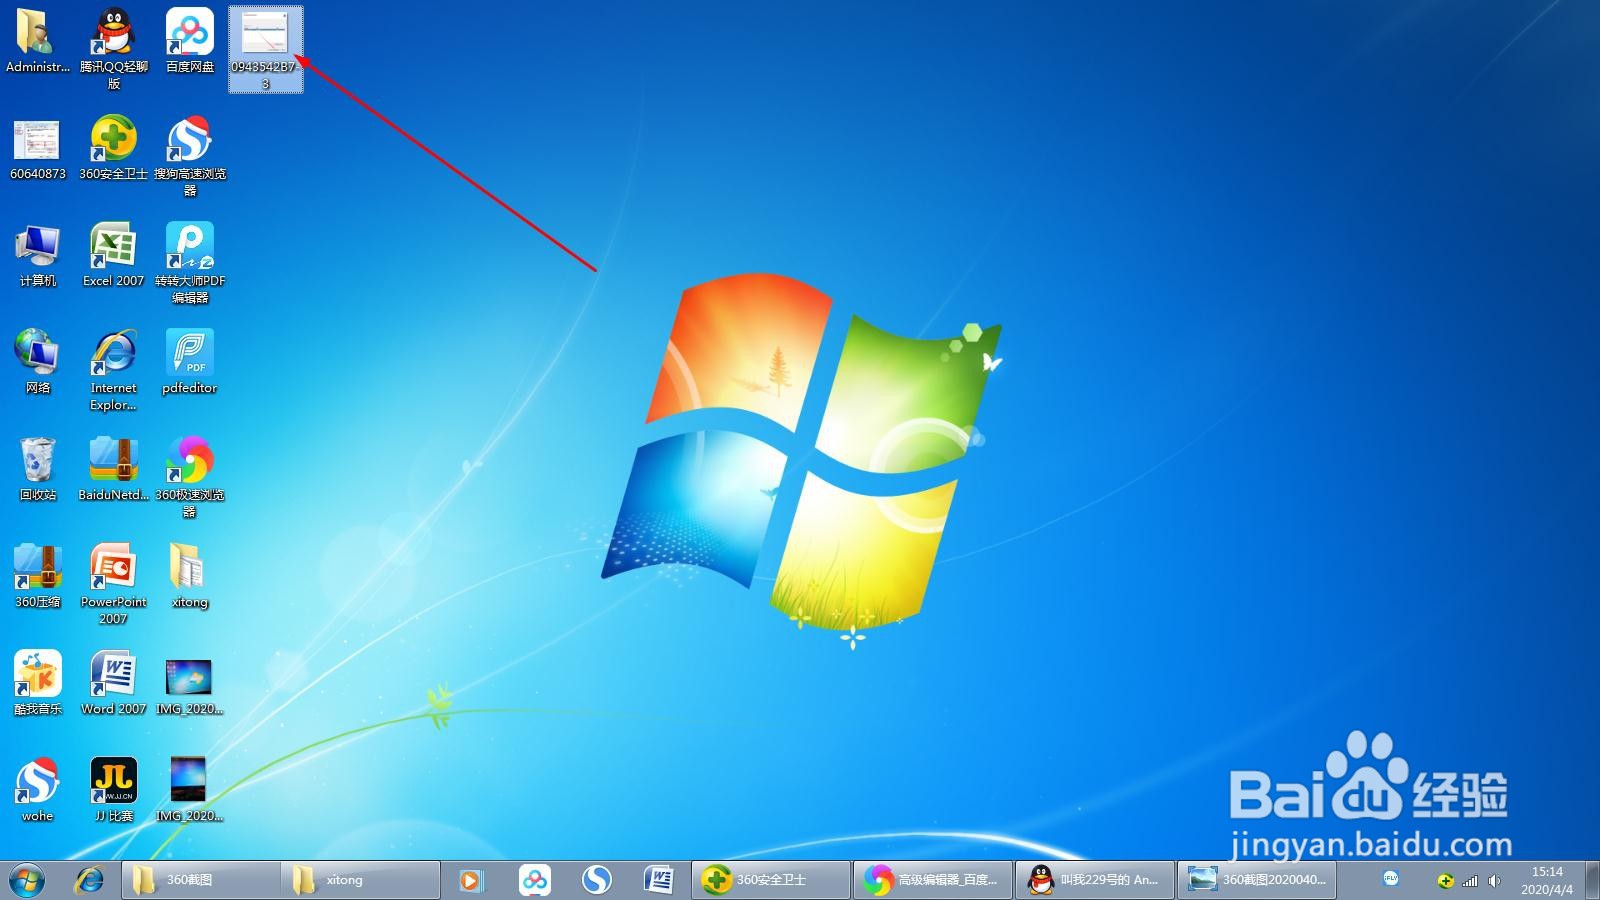The image size is (1600, 900).
Task: Select the xitong folder on desktop
Action: [190, 577]
